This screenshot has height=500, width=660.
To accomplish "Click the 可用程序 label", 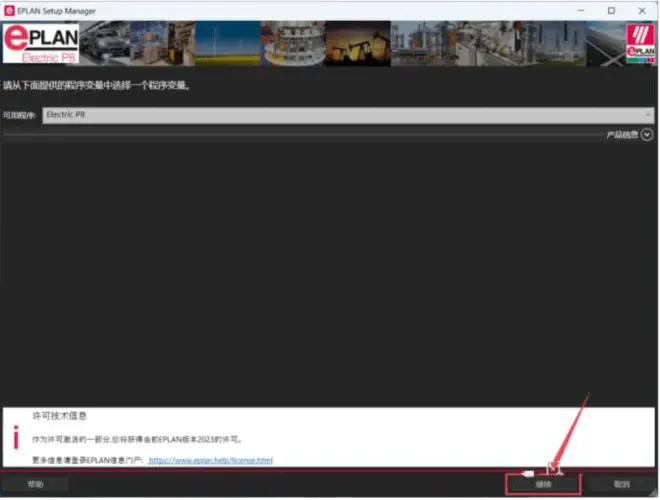I will point(19,115).
